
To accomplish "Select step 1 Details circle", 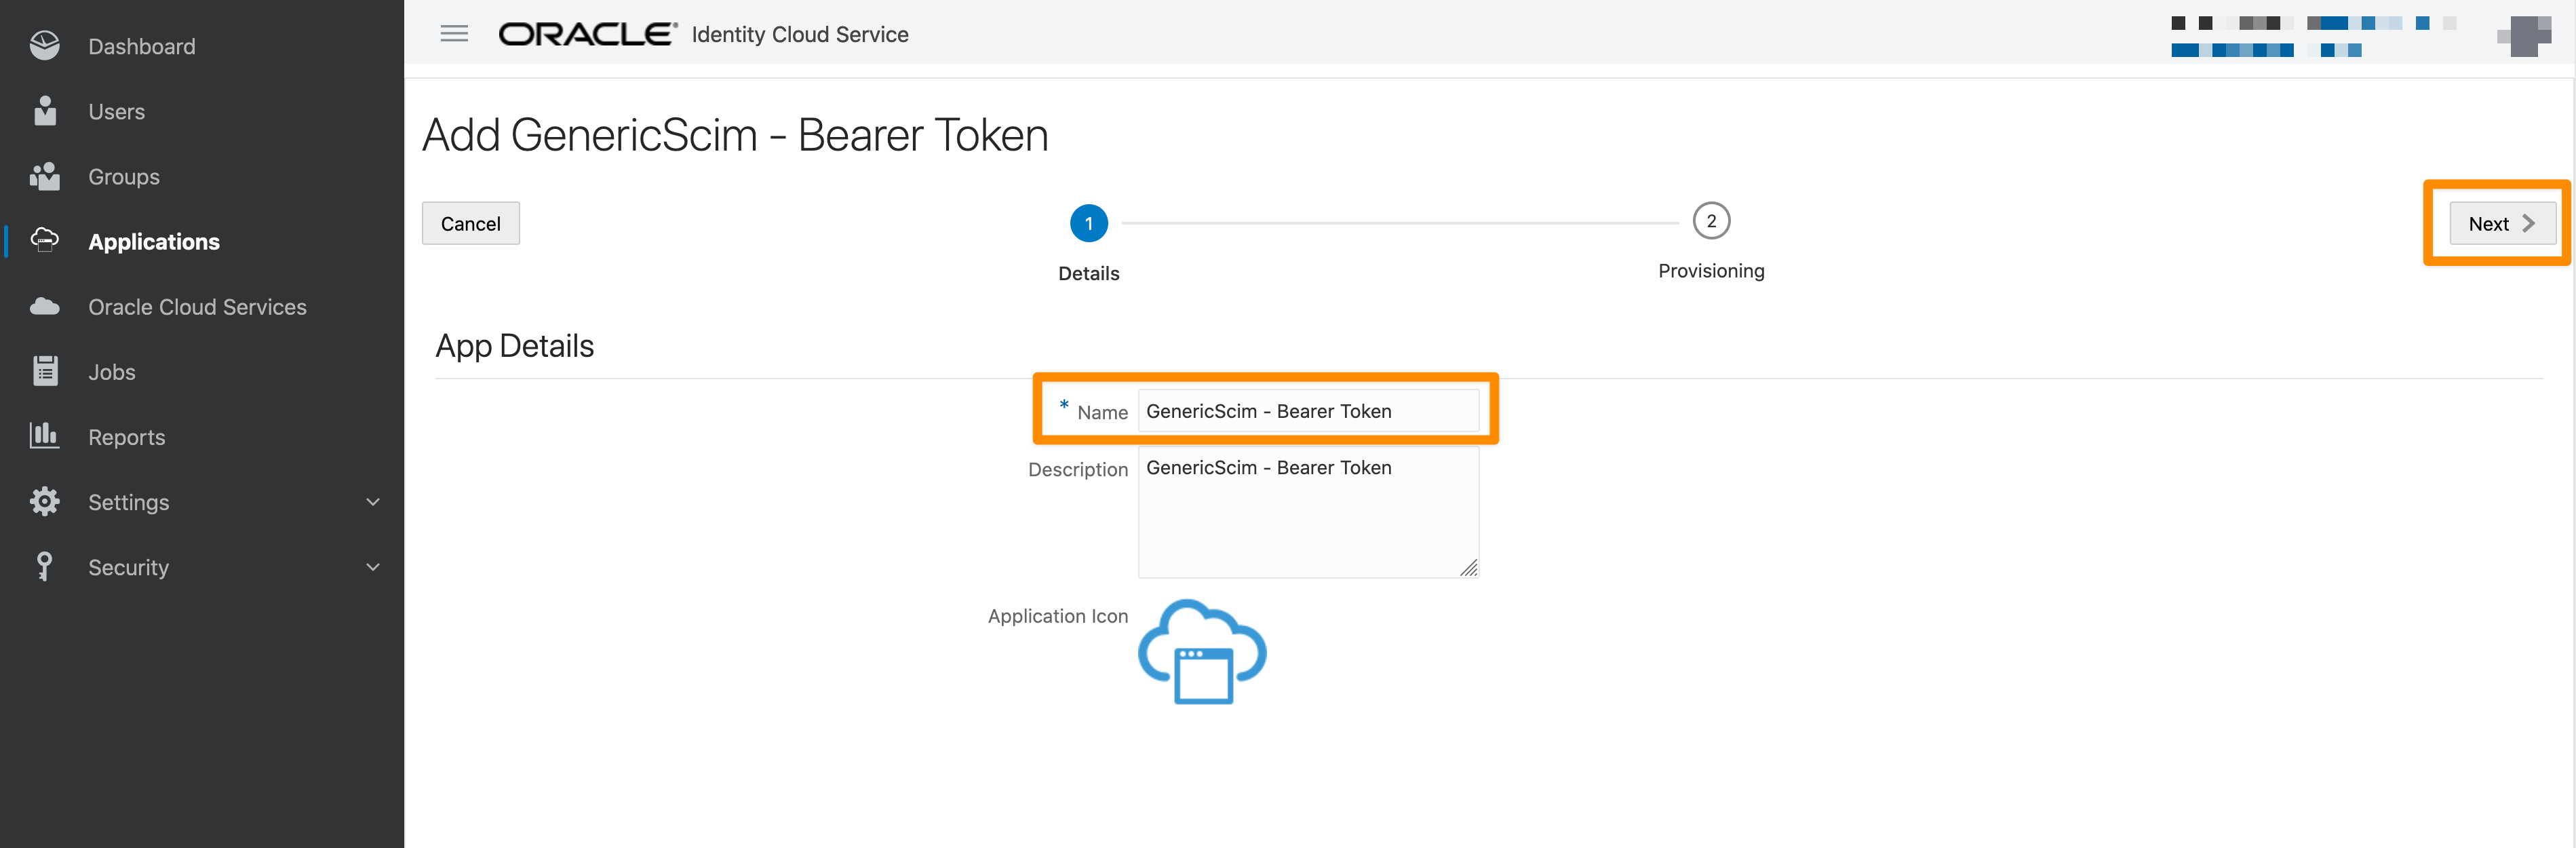I will pos(1088,223).
